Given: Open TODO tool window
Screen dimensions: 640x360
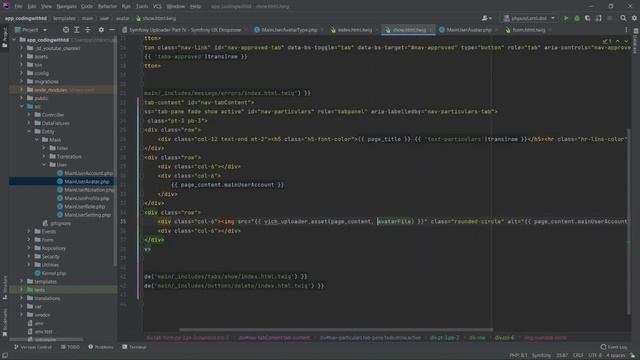Looking at the screenshot, I should 70,347.
